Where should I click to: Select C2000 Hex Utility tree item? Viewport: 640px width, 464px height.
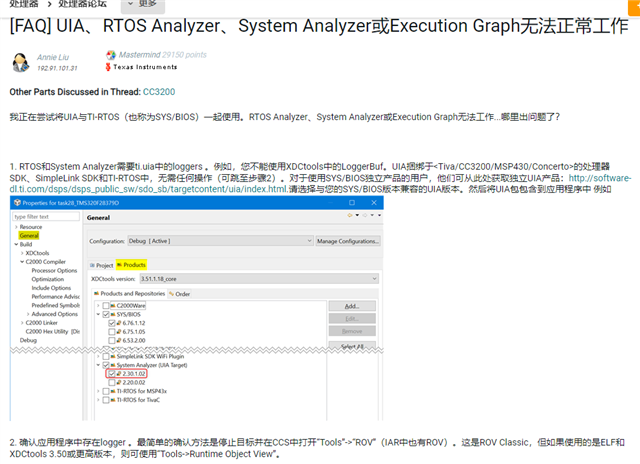click(x=53, y=331)
